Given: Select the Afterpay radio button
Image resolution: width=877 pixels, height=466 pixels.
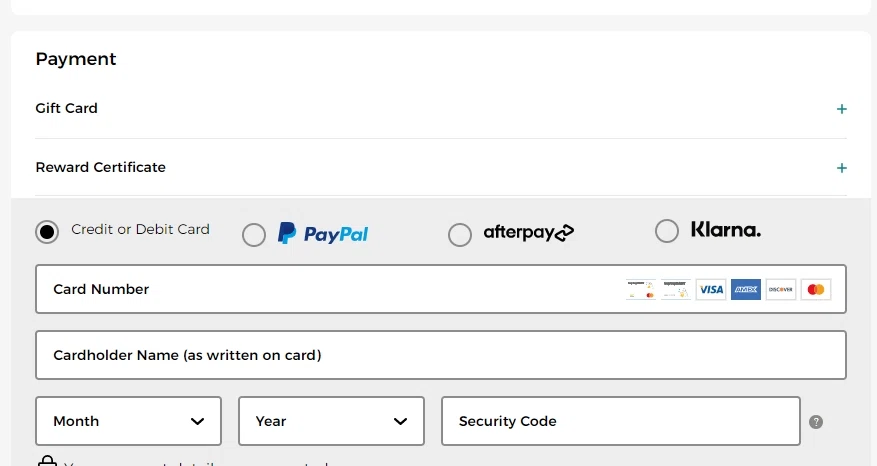Looking at the screenshot, I should coord(460,235).
